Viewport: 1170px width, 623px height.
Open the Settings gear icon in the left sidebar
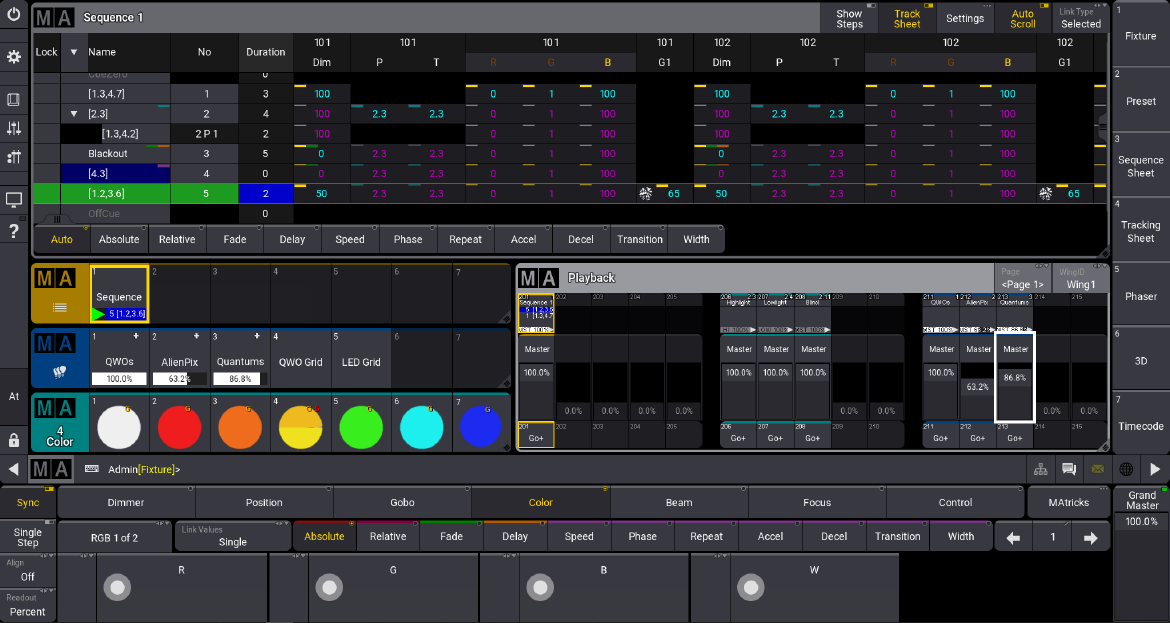tap(14, 57)
